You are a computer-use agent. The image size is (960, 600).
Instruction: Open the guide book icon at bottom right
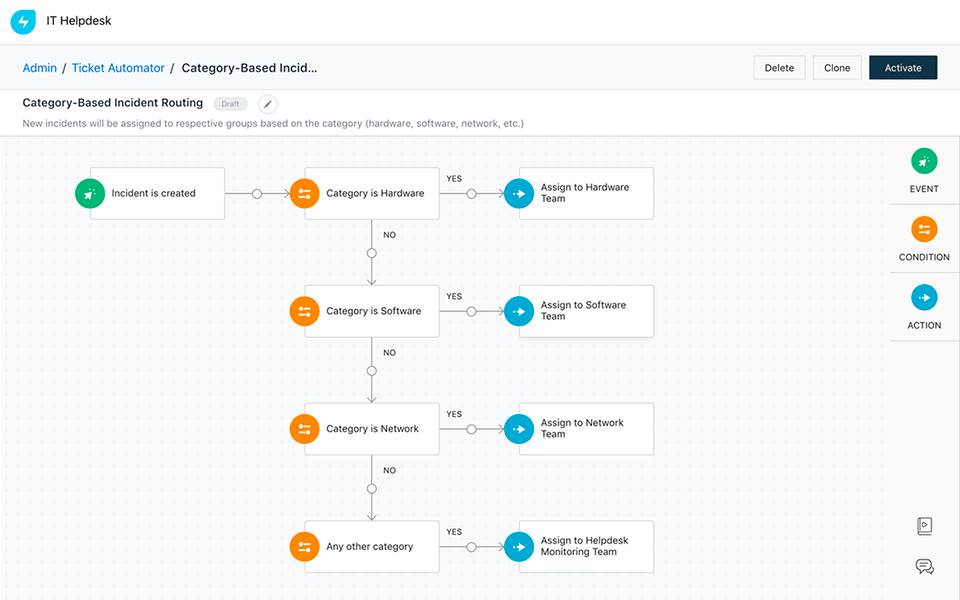point(924,525)
